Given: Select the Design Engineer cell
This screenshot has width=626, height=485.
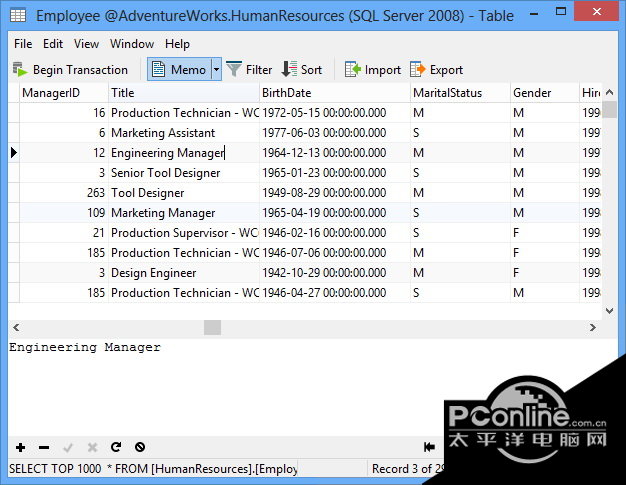Looking at the screenshot, I should point(184,273).
